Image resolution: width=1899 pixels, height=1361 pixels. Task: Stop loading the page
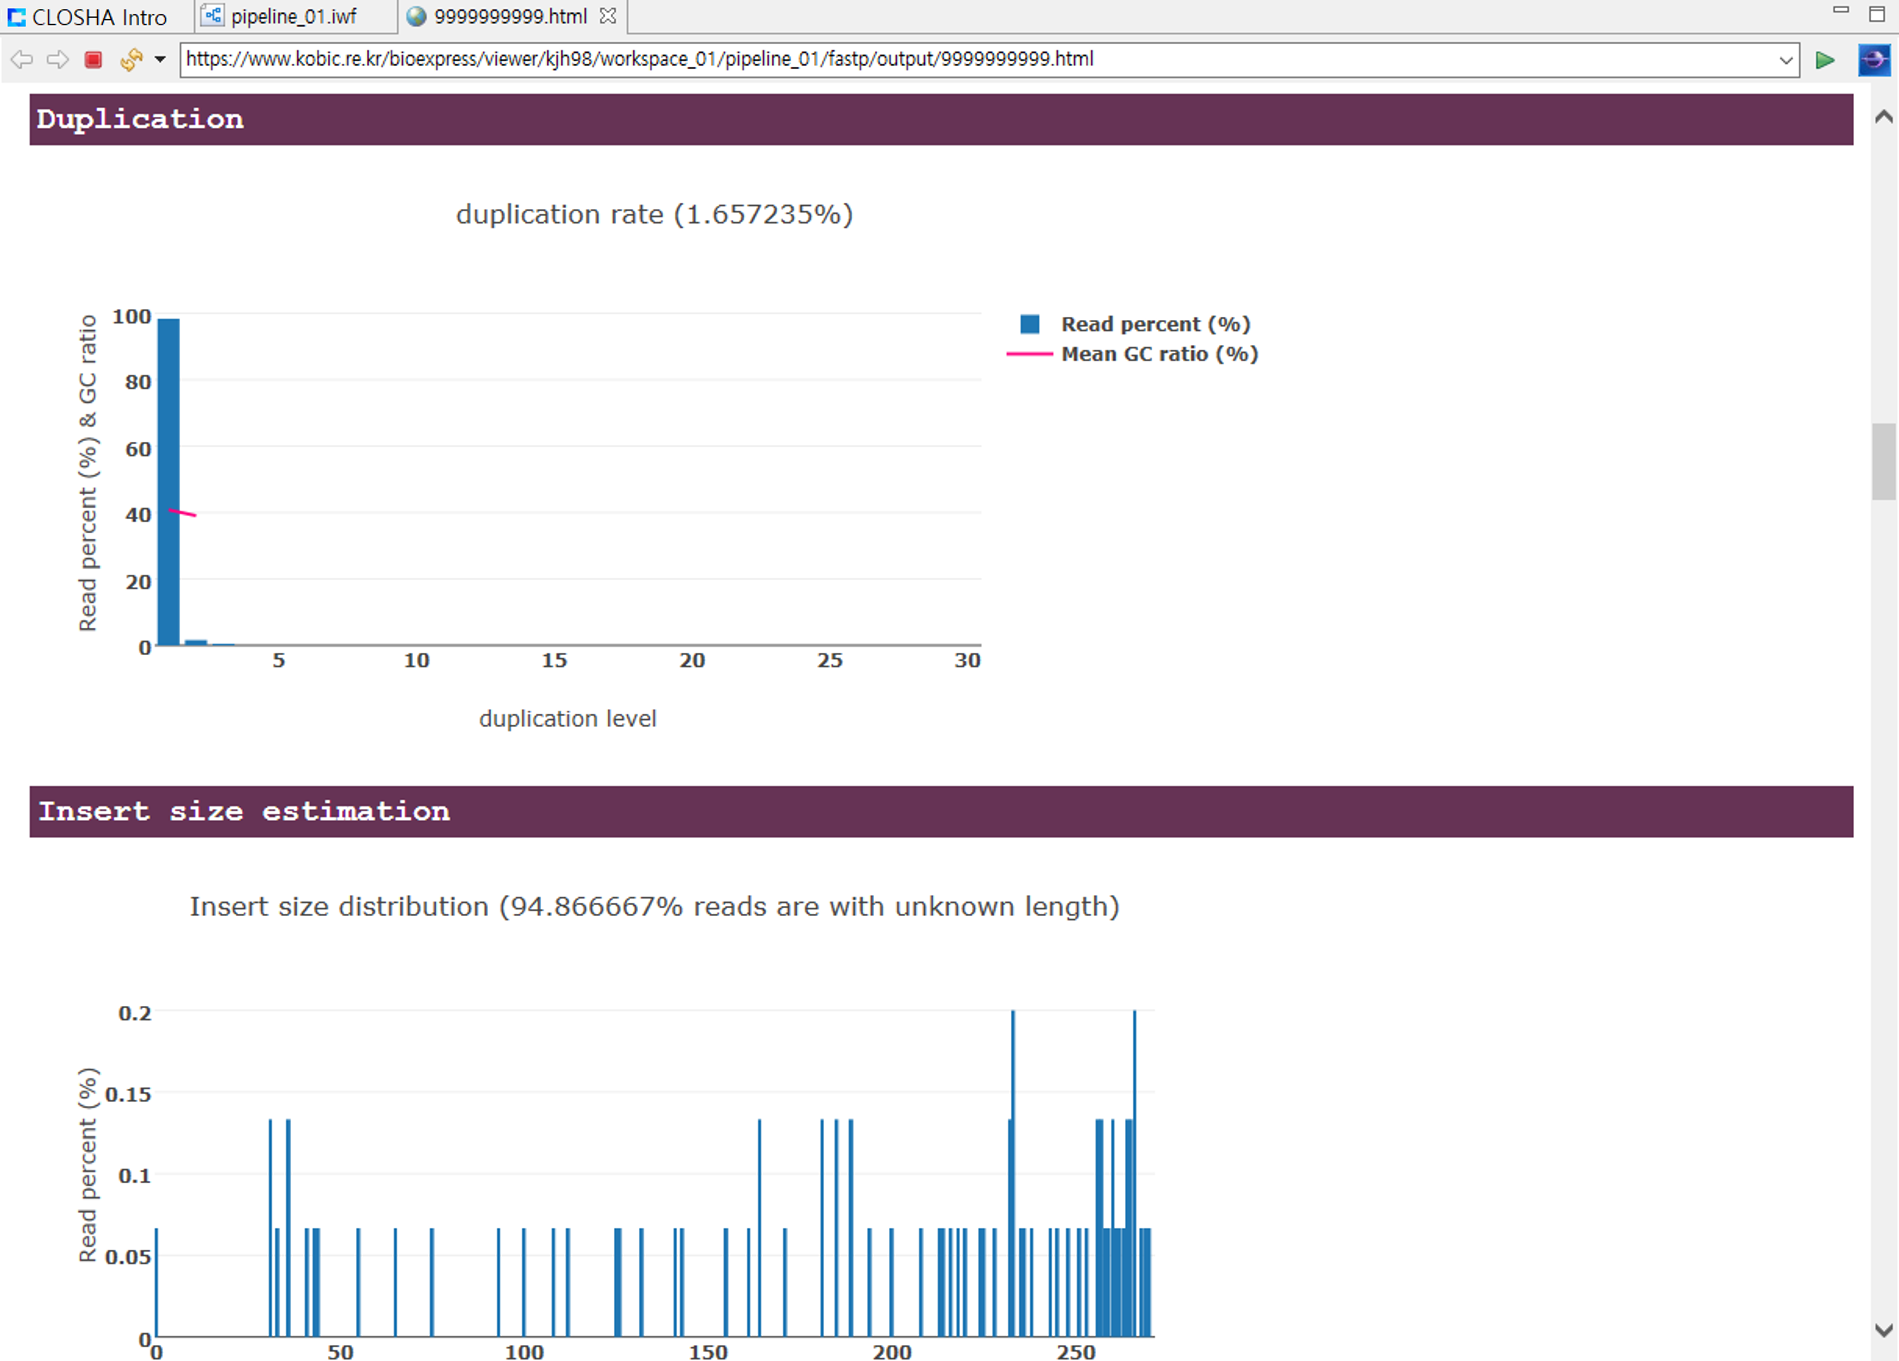tap(93, 60)
